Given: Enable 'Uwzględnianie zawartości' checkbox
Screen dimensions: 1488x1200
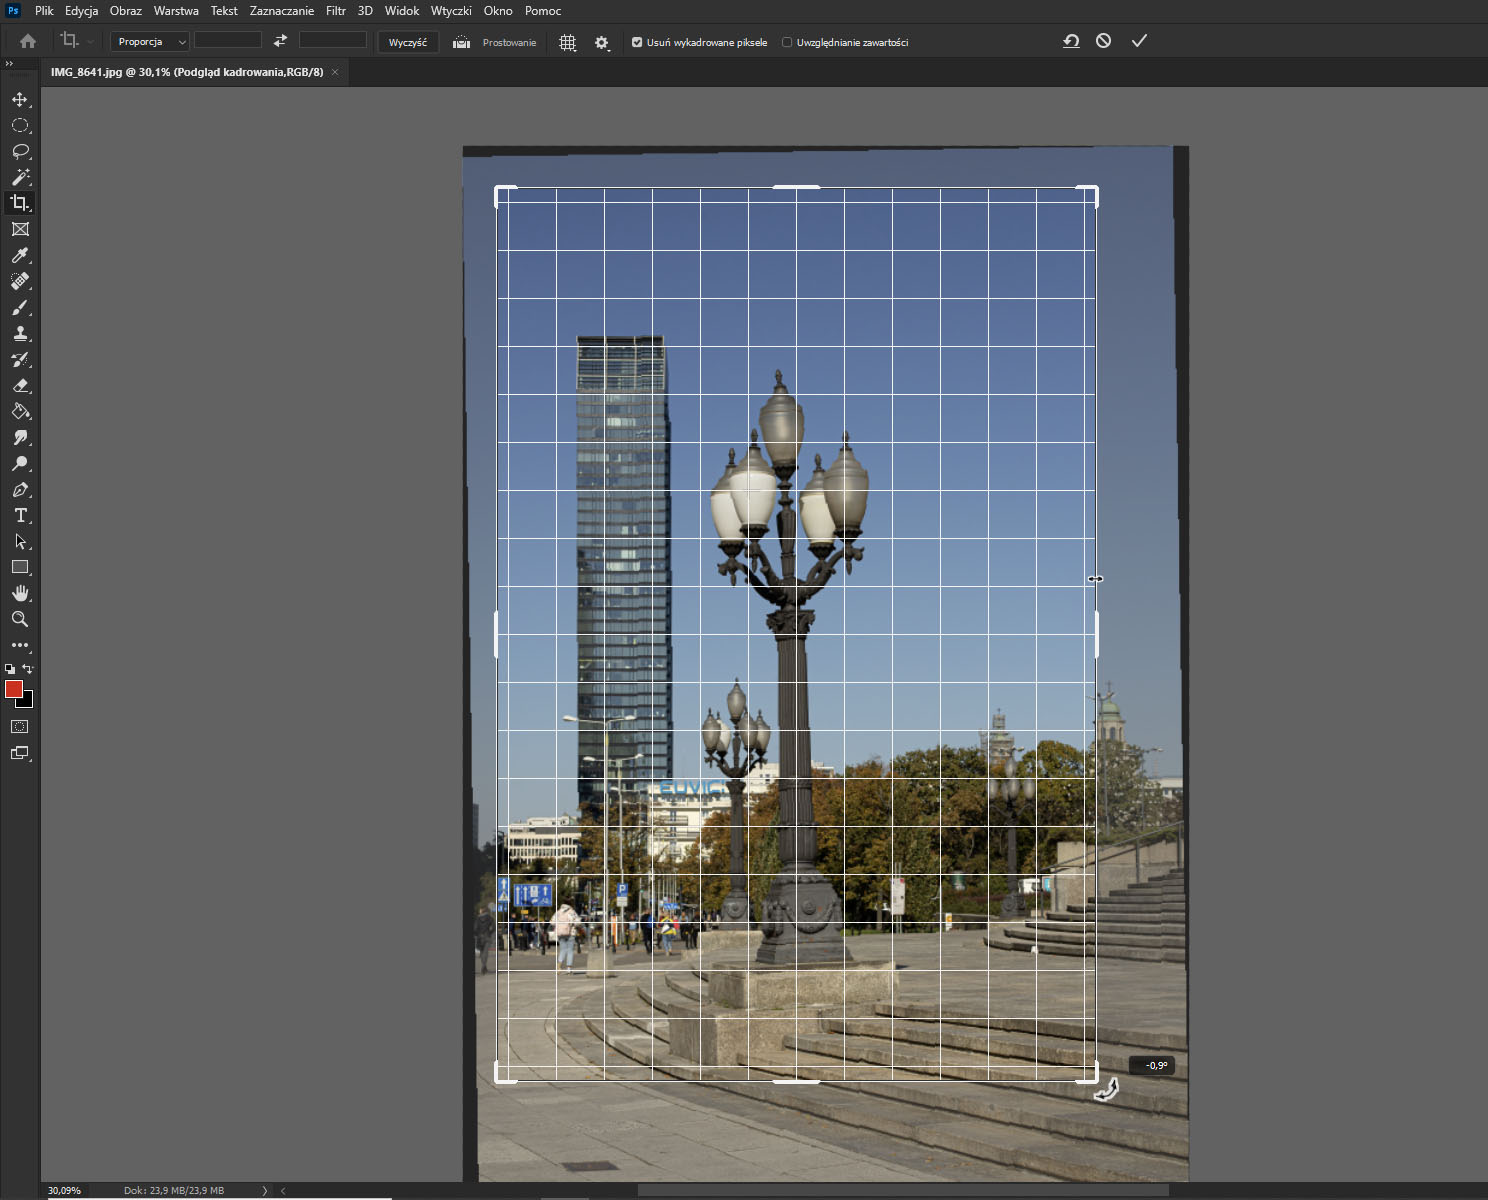Looking at the screenshot, I should 787,42.
